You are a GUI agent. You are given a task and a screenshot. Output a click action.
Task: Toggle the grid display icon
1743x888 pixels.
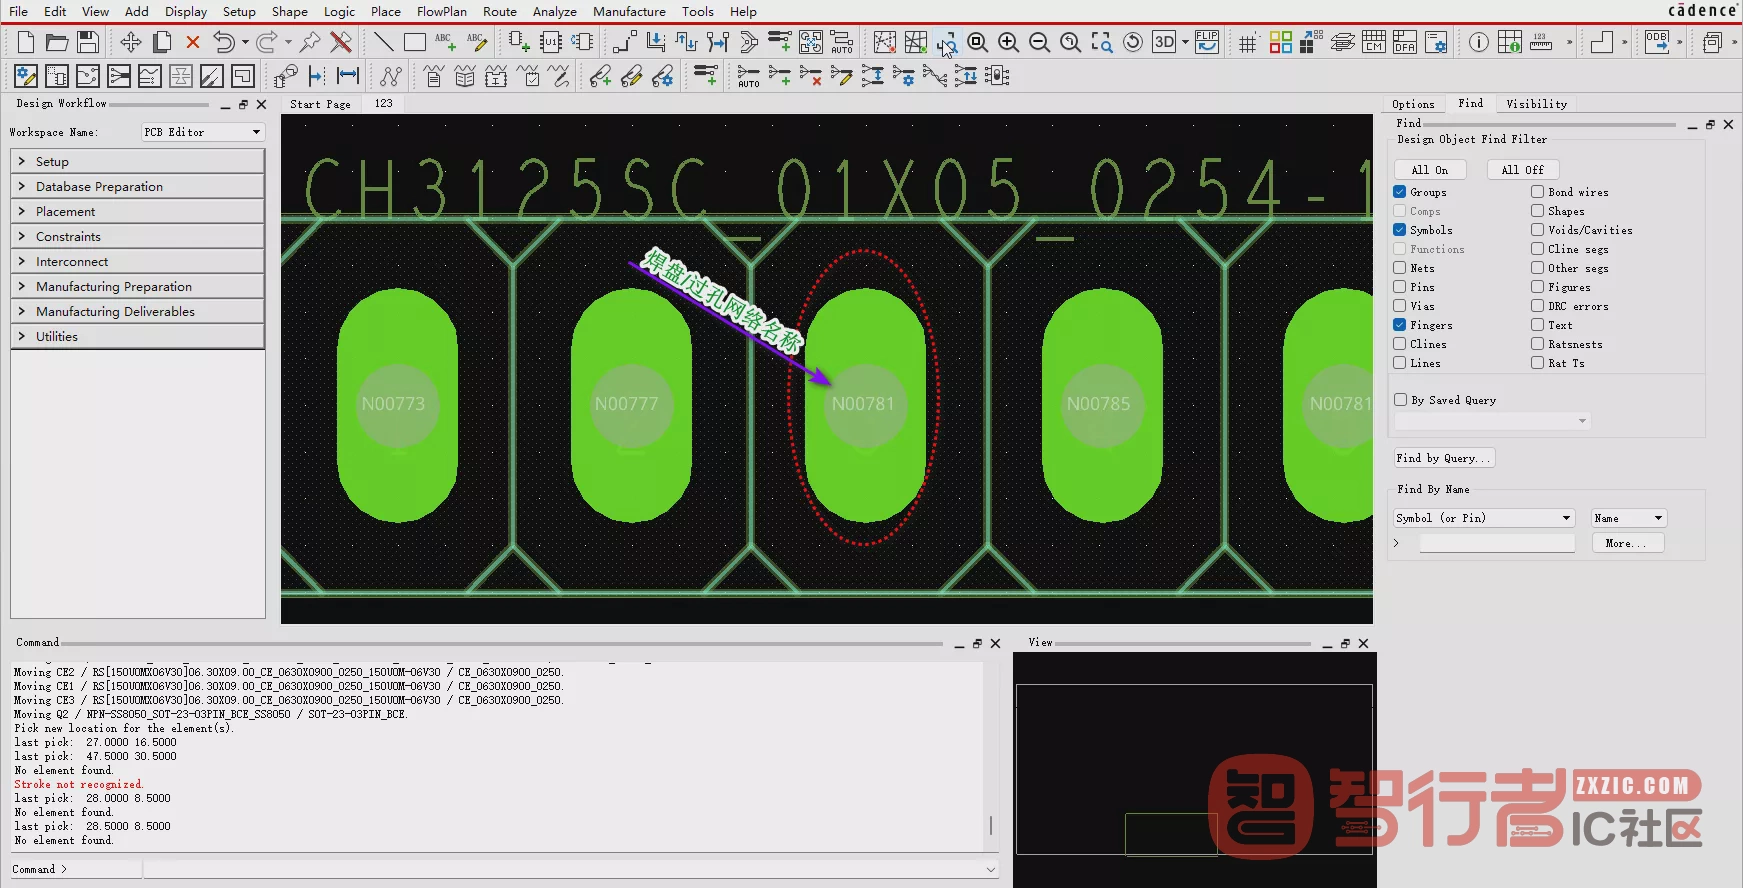pyautogui.click(x=1247, y=42)
